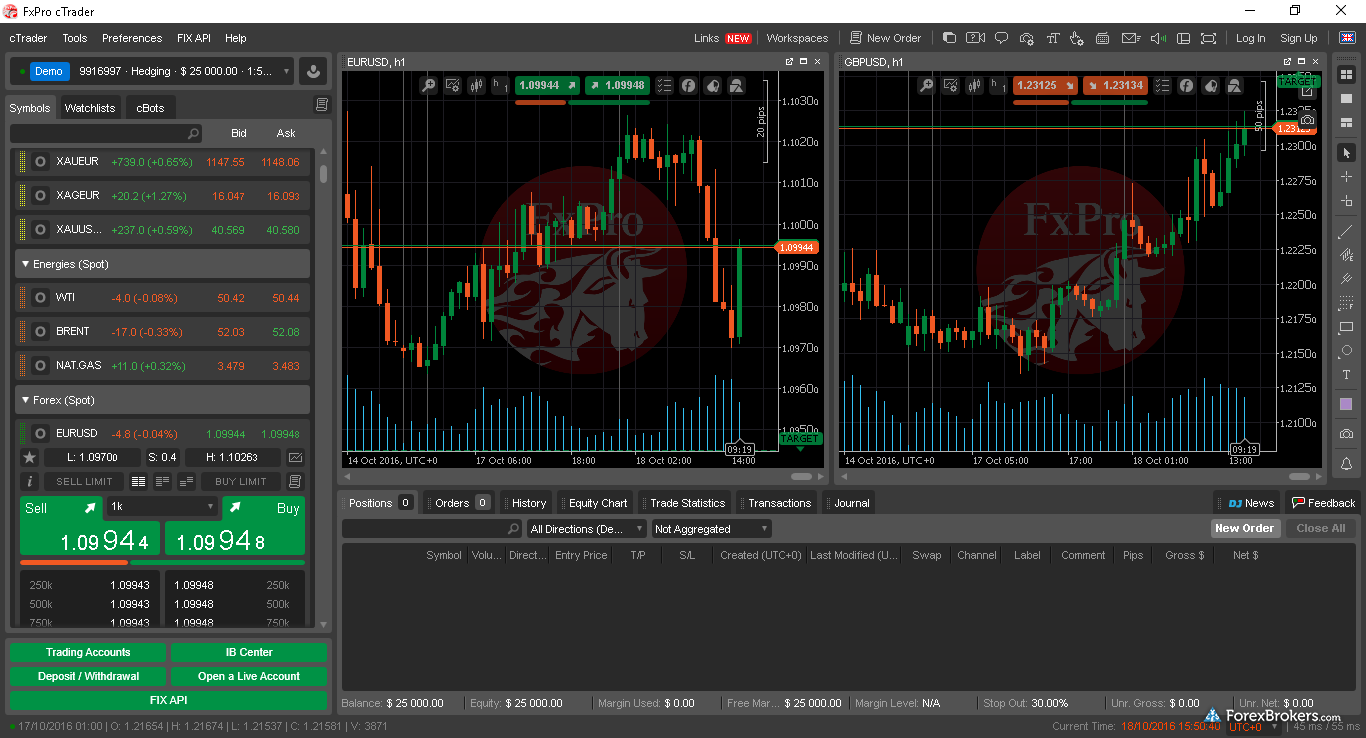Open zoom tool on EURUSD chart

(428, 86)
